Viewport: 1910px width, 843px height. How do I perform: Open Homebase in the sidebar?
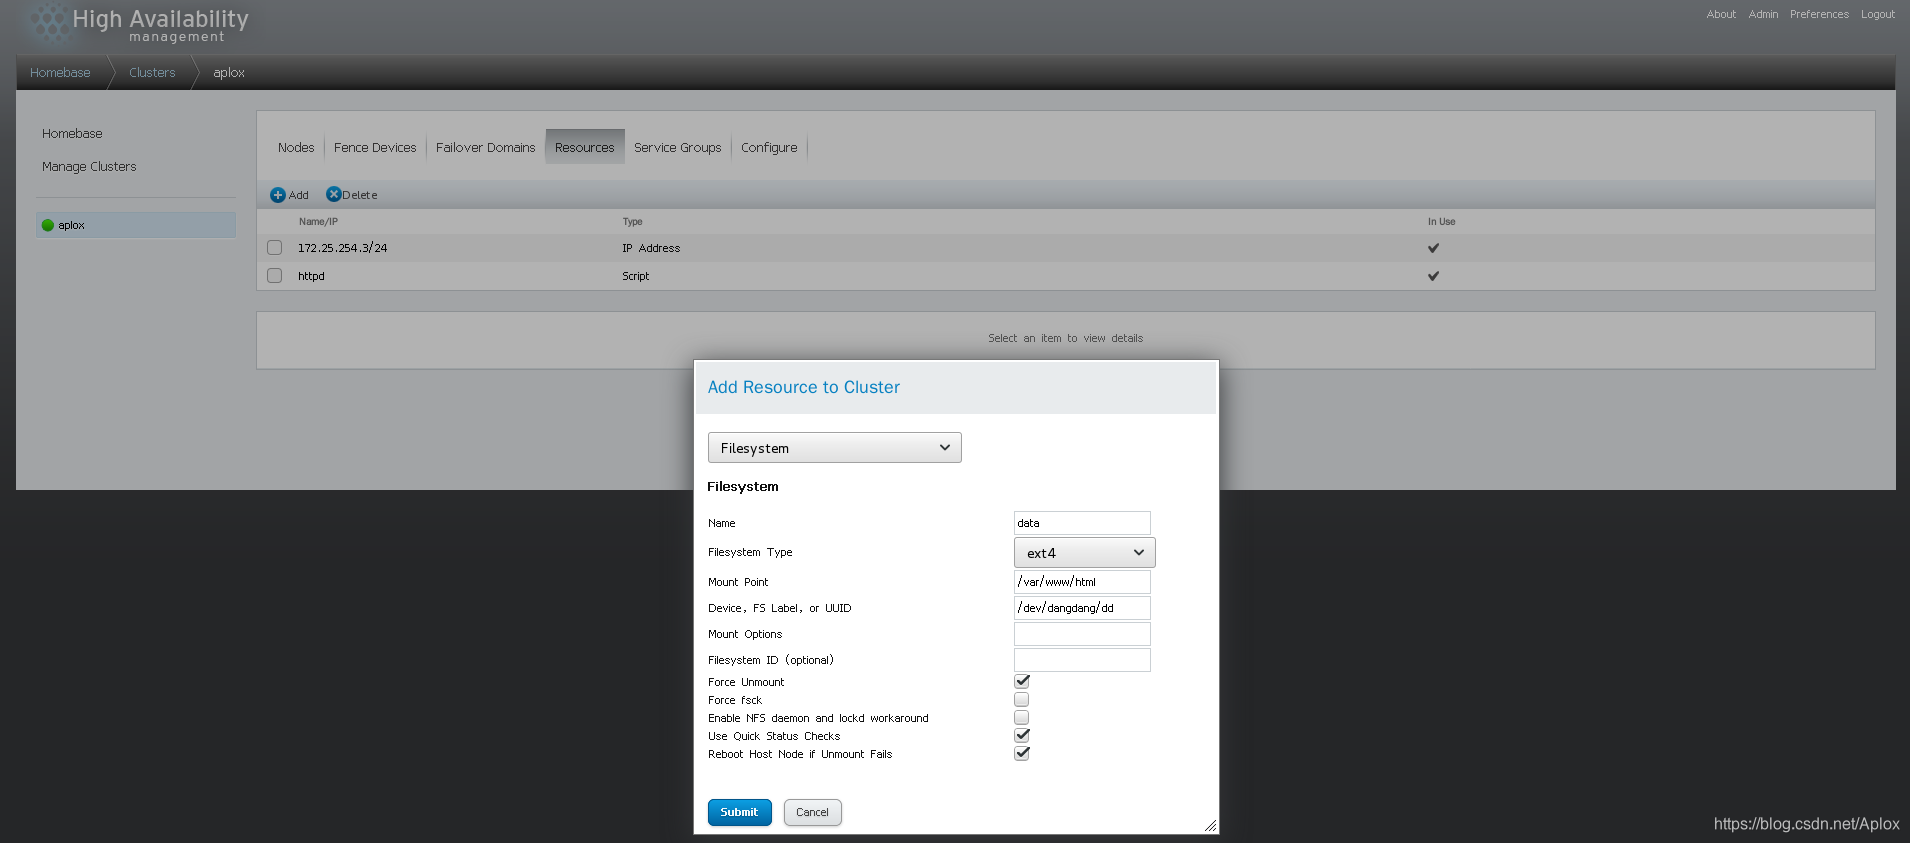tap(72, 133)
